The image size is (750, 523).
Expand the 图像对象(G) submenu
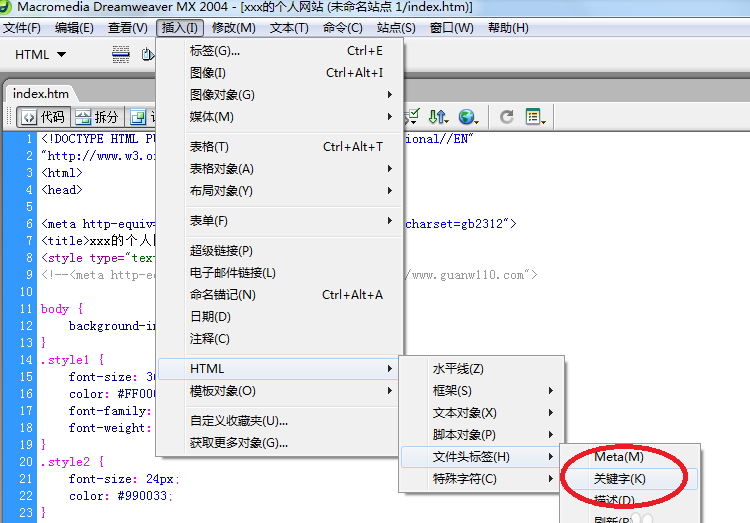tap(280, 95)
